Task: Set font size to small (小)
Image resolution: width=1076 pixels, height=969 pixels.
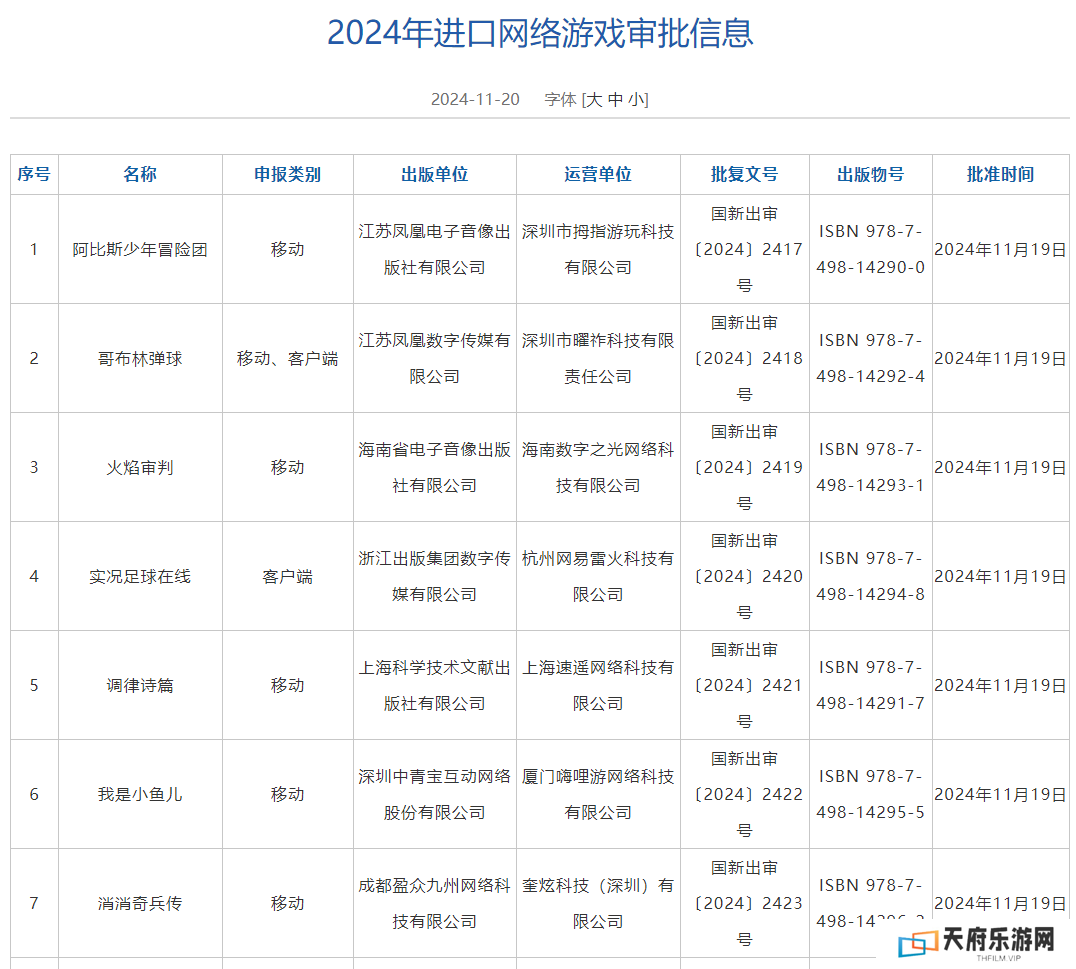Action: 637,99
